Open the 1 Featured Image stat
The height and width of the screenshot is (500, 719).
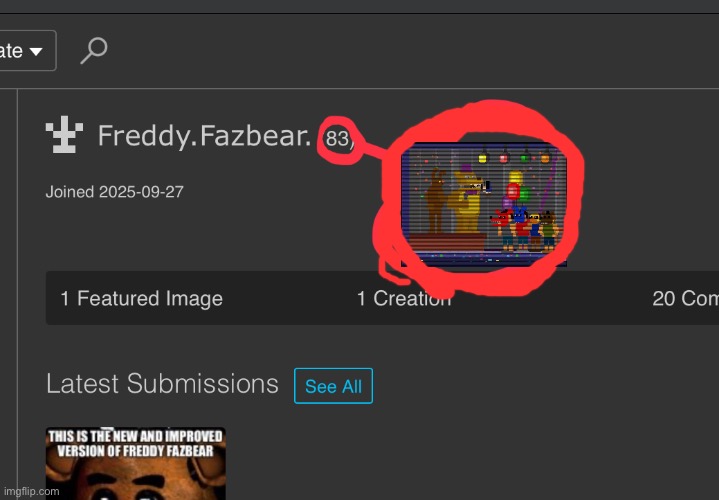[x=142, y=299]
